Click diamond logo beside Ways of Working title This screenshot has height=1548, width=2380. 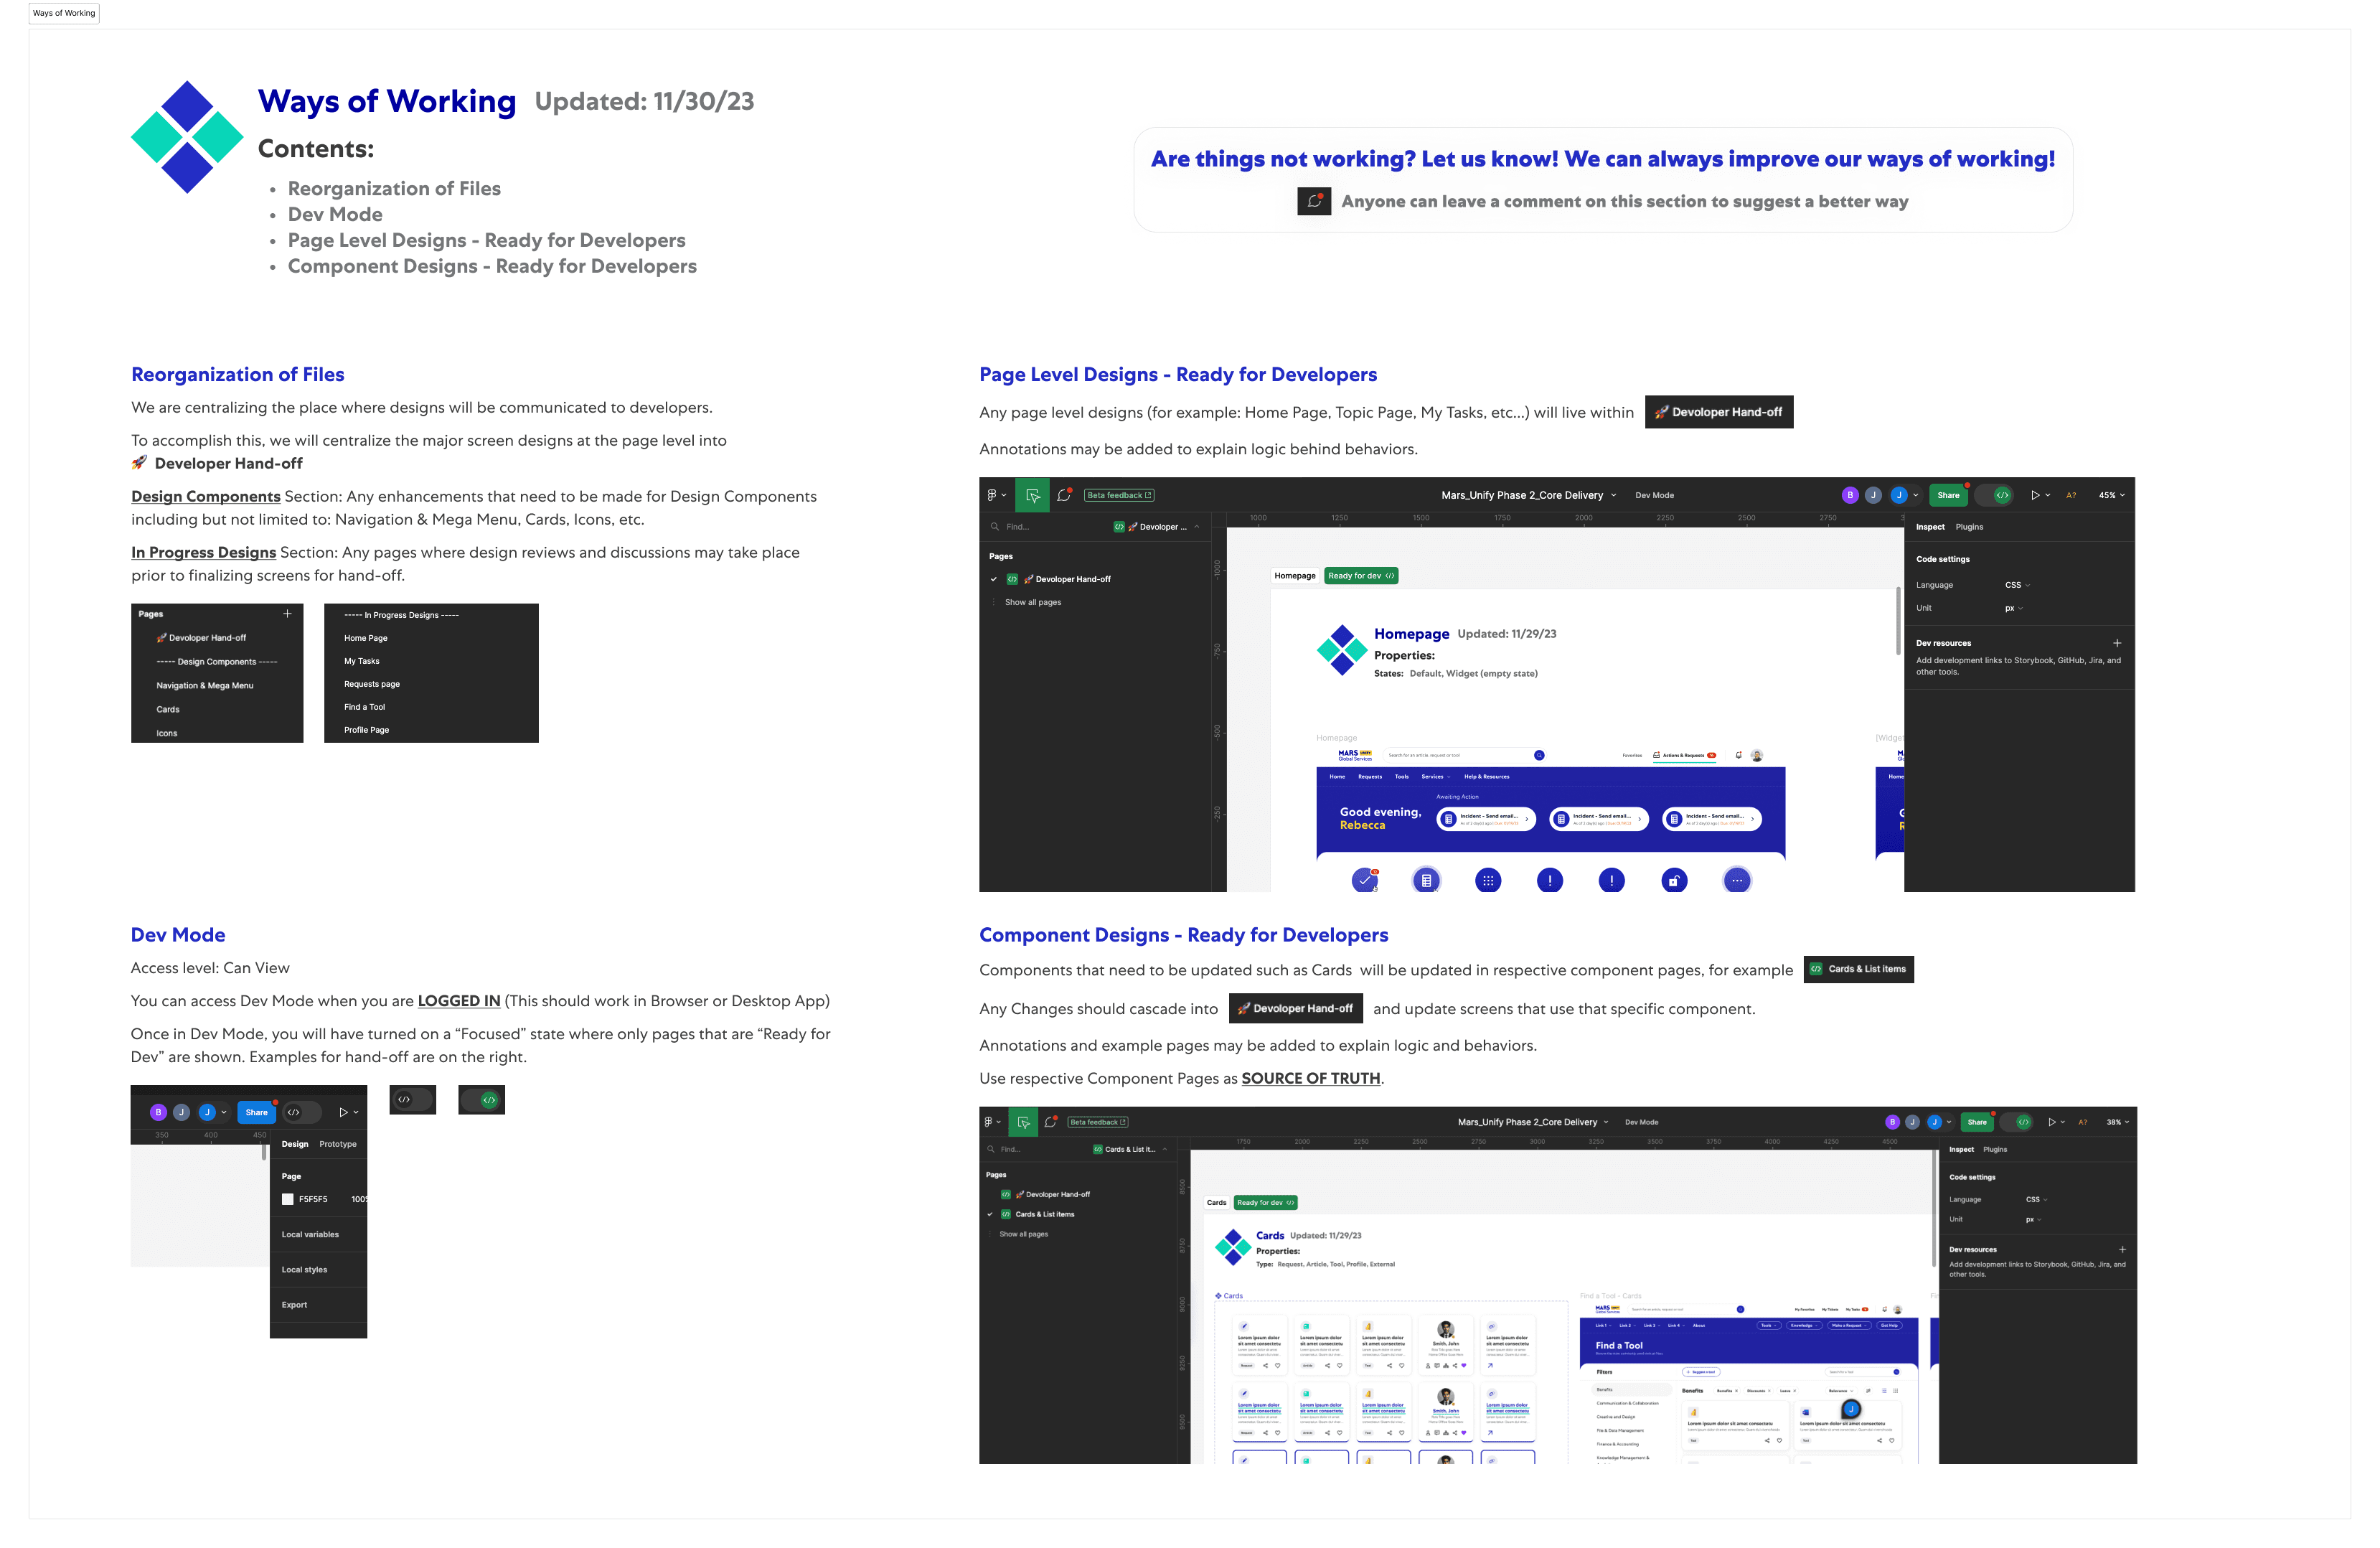tap(187, 137)
